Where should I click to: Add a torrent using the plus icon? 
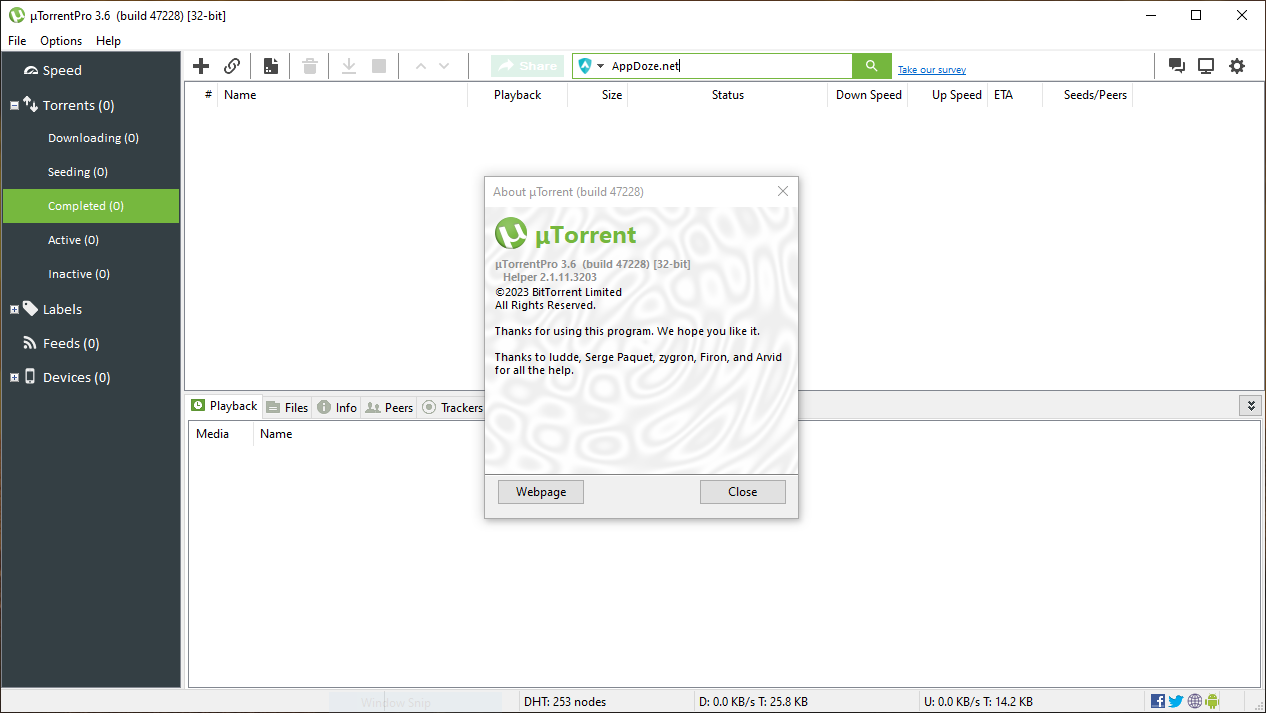pyautogui.click(x=200, y=65)
